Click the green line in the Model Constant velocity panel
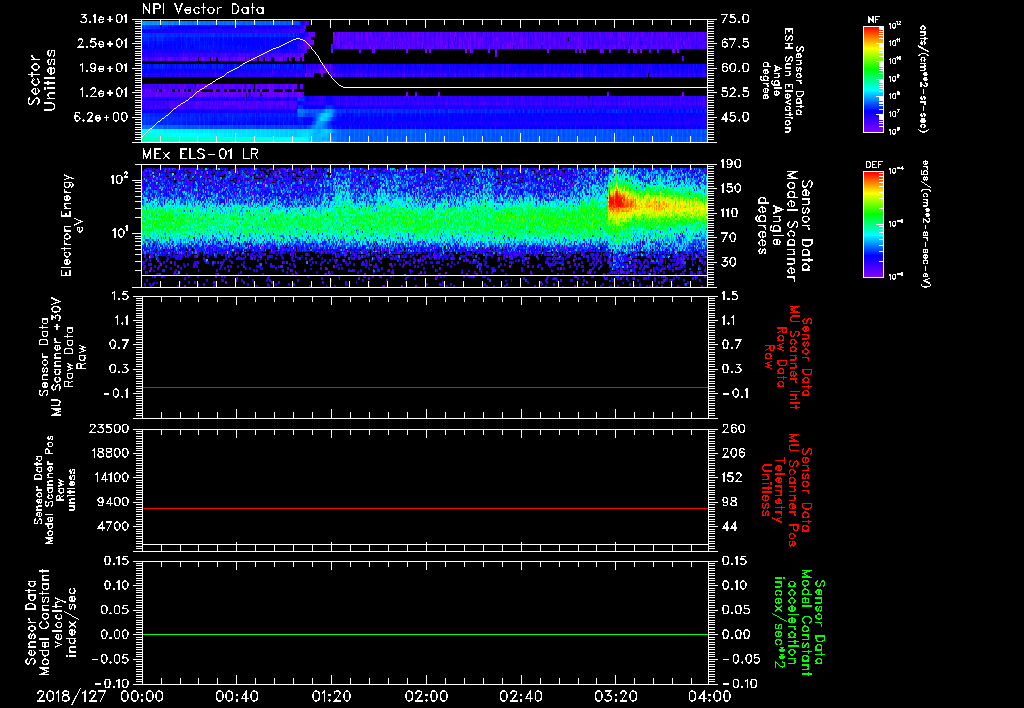 click(424, 634)
